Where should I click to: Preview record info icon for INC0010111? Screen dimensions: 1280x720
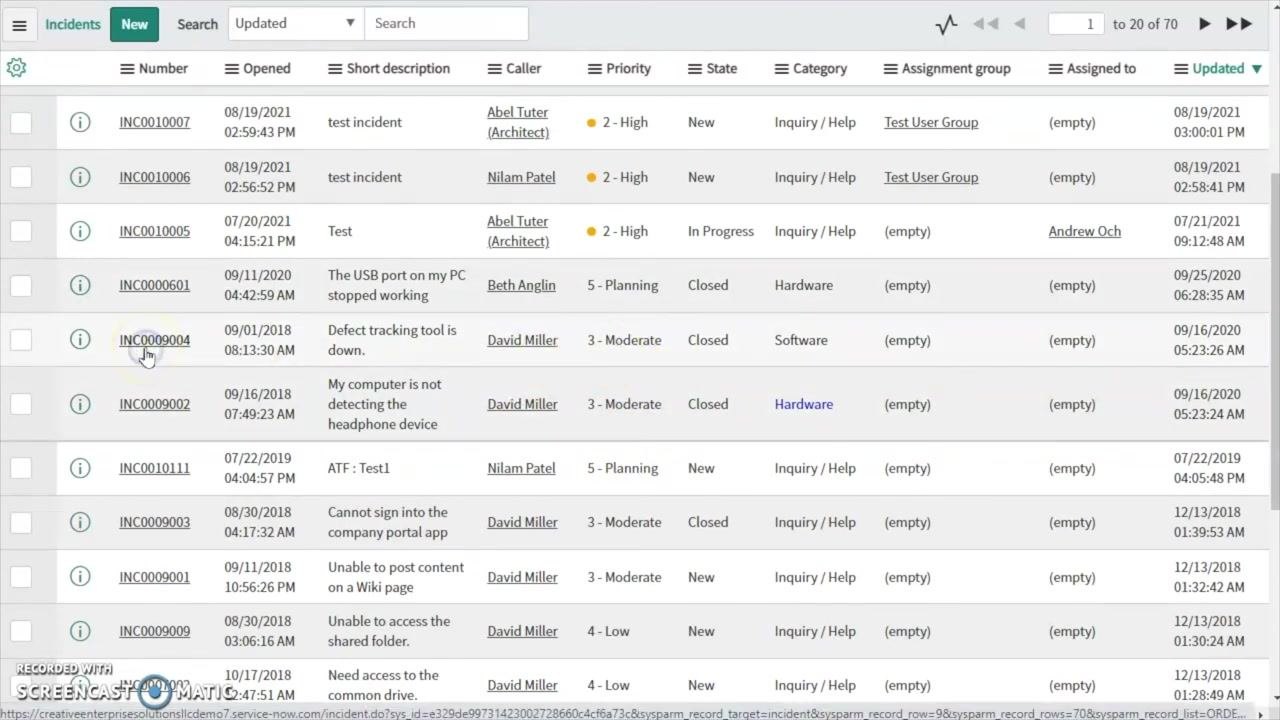80,468
